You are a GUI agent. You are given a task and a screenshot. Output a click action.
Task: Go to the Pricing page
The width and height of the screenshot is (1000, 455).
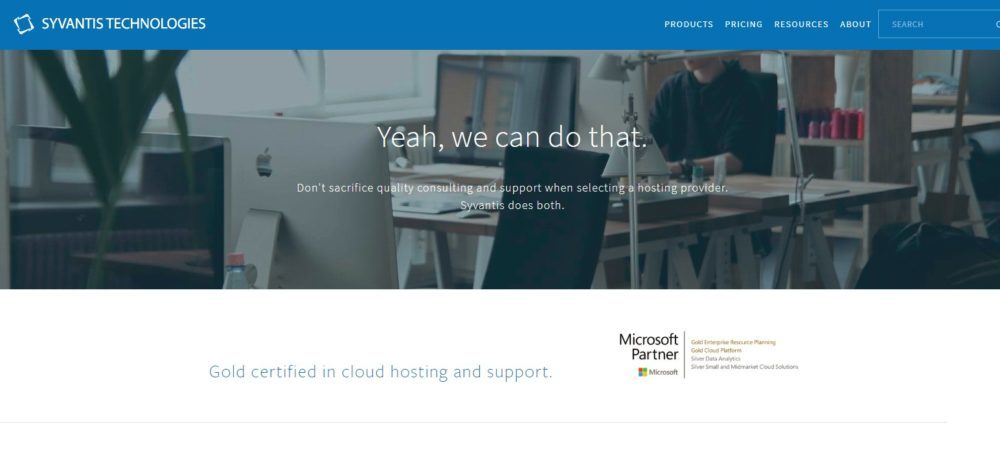[743, 24]
